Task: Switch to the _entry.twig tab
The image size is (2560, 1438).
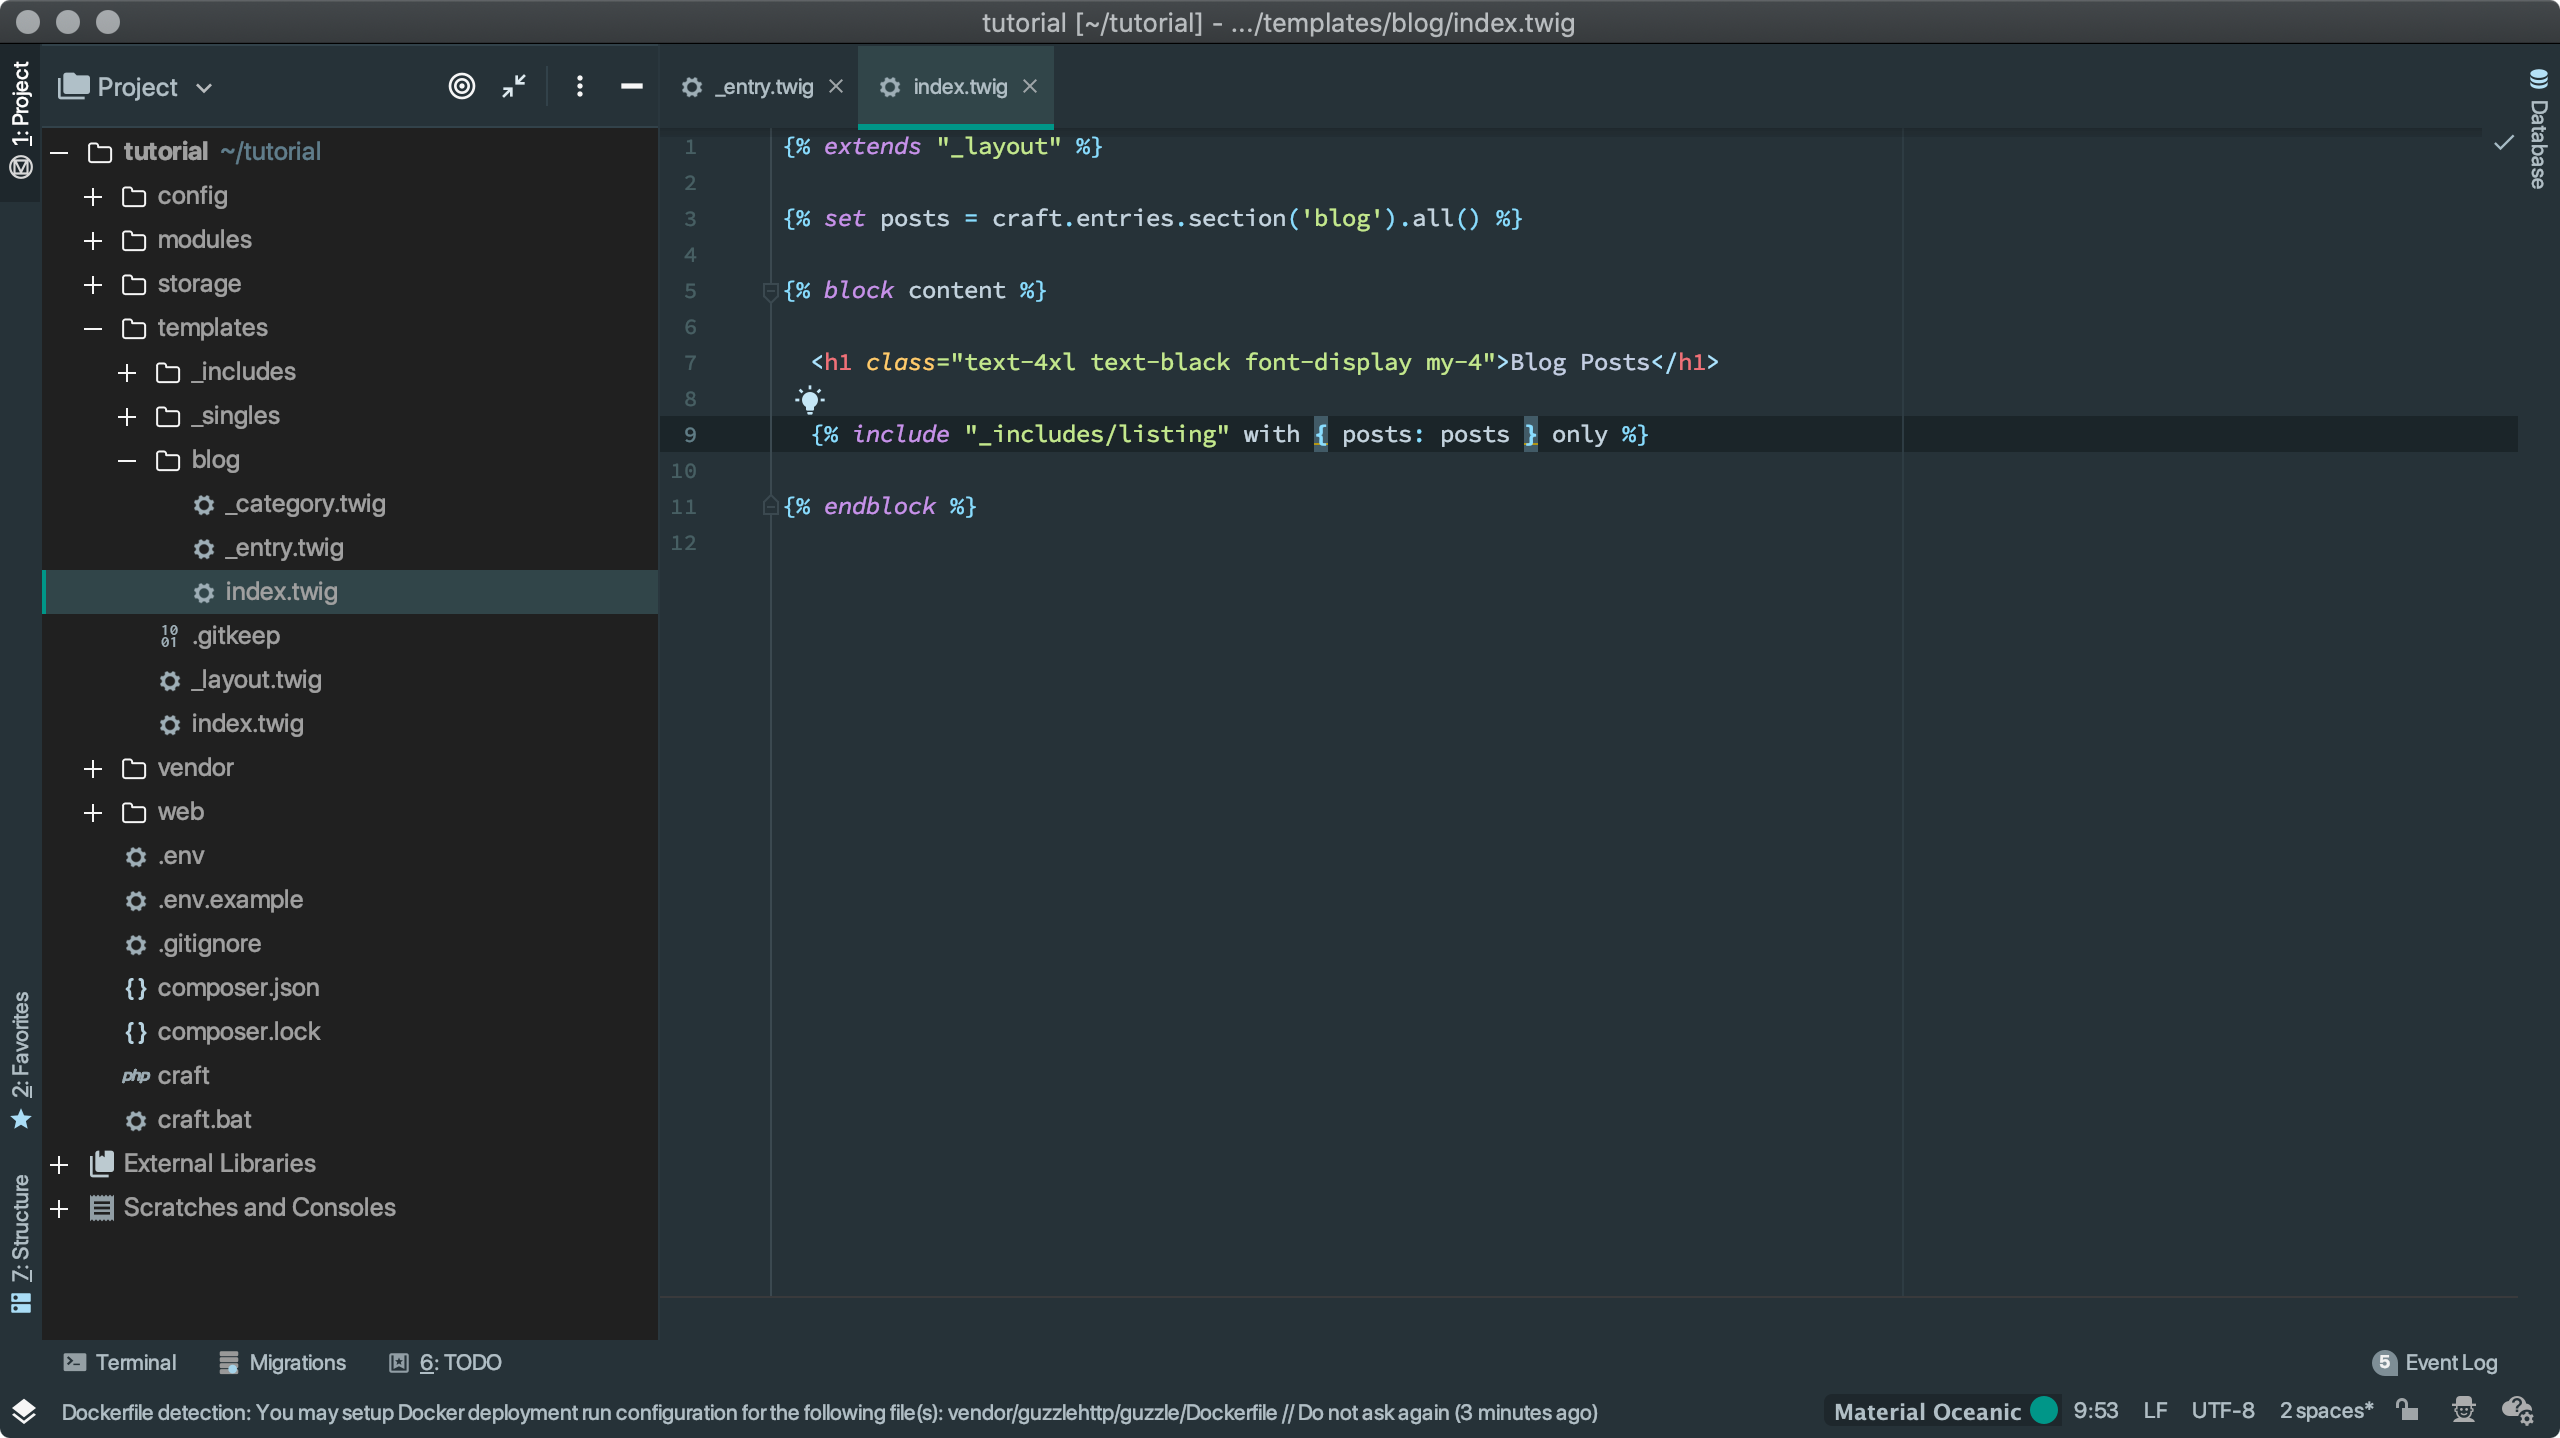Action: [x=763, y=87]
